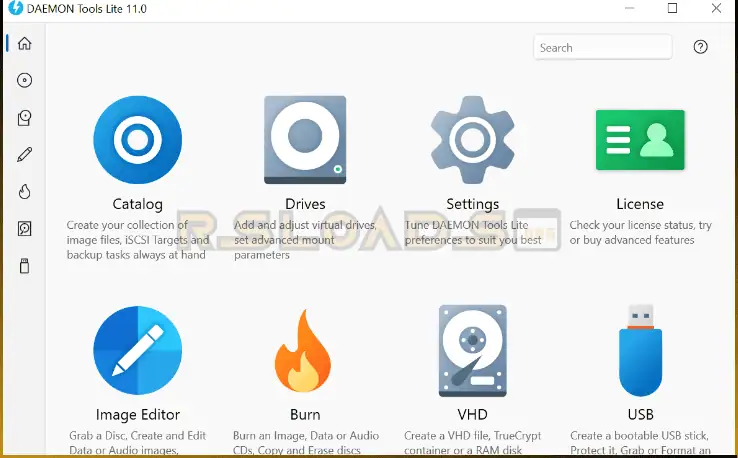Screen dimensions: 738x458
Task: Click the DAEMON Tools lightning logo in title bar
Action: pos(16,8)
